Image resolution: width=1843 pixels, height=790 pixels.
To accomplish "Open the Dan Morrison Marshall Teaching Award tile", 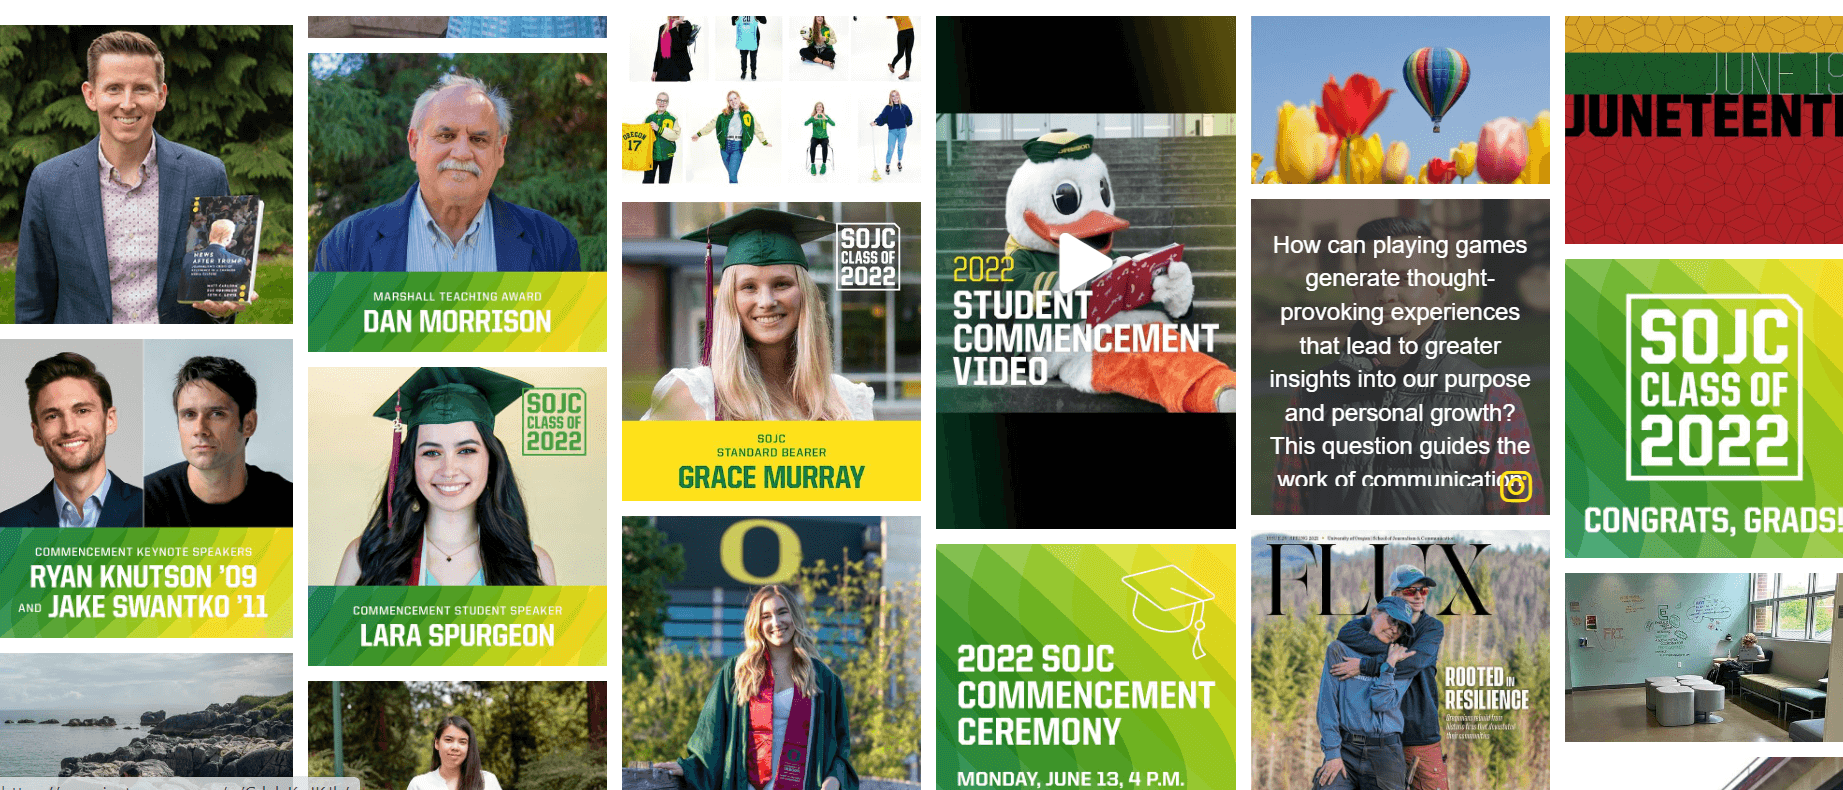I will point(457,202).
